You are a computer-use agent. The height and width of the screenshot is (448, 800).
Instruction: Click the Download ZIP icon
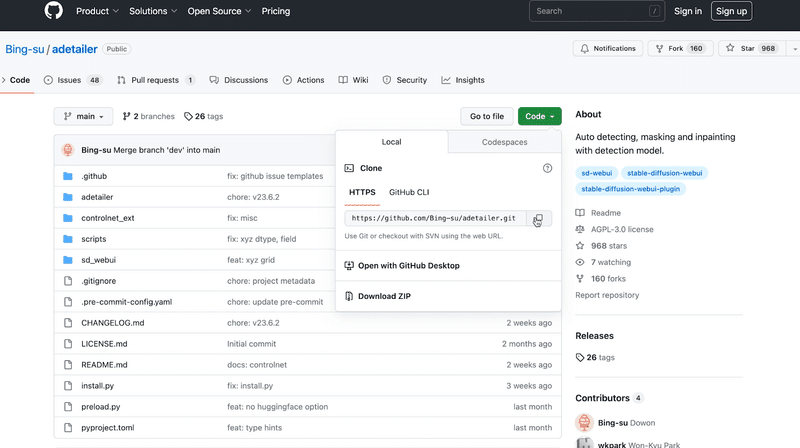349,296
